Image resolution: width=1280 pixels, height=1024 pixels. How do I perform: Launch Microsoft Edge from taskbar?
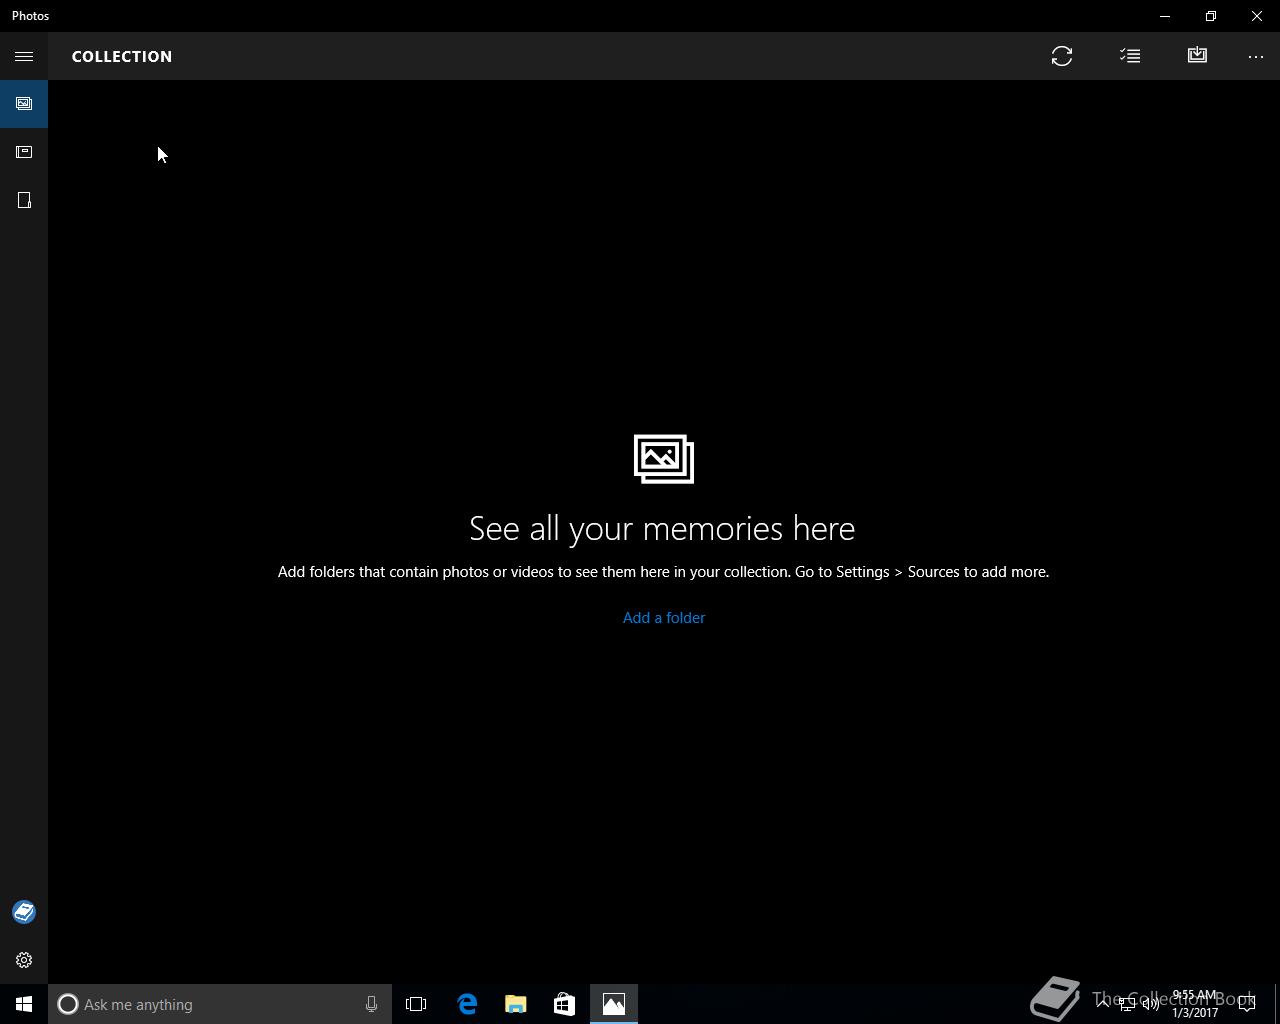(x=467, y=1004)
